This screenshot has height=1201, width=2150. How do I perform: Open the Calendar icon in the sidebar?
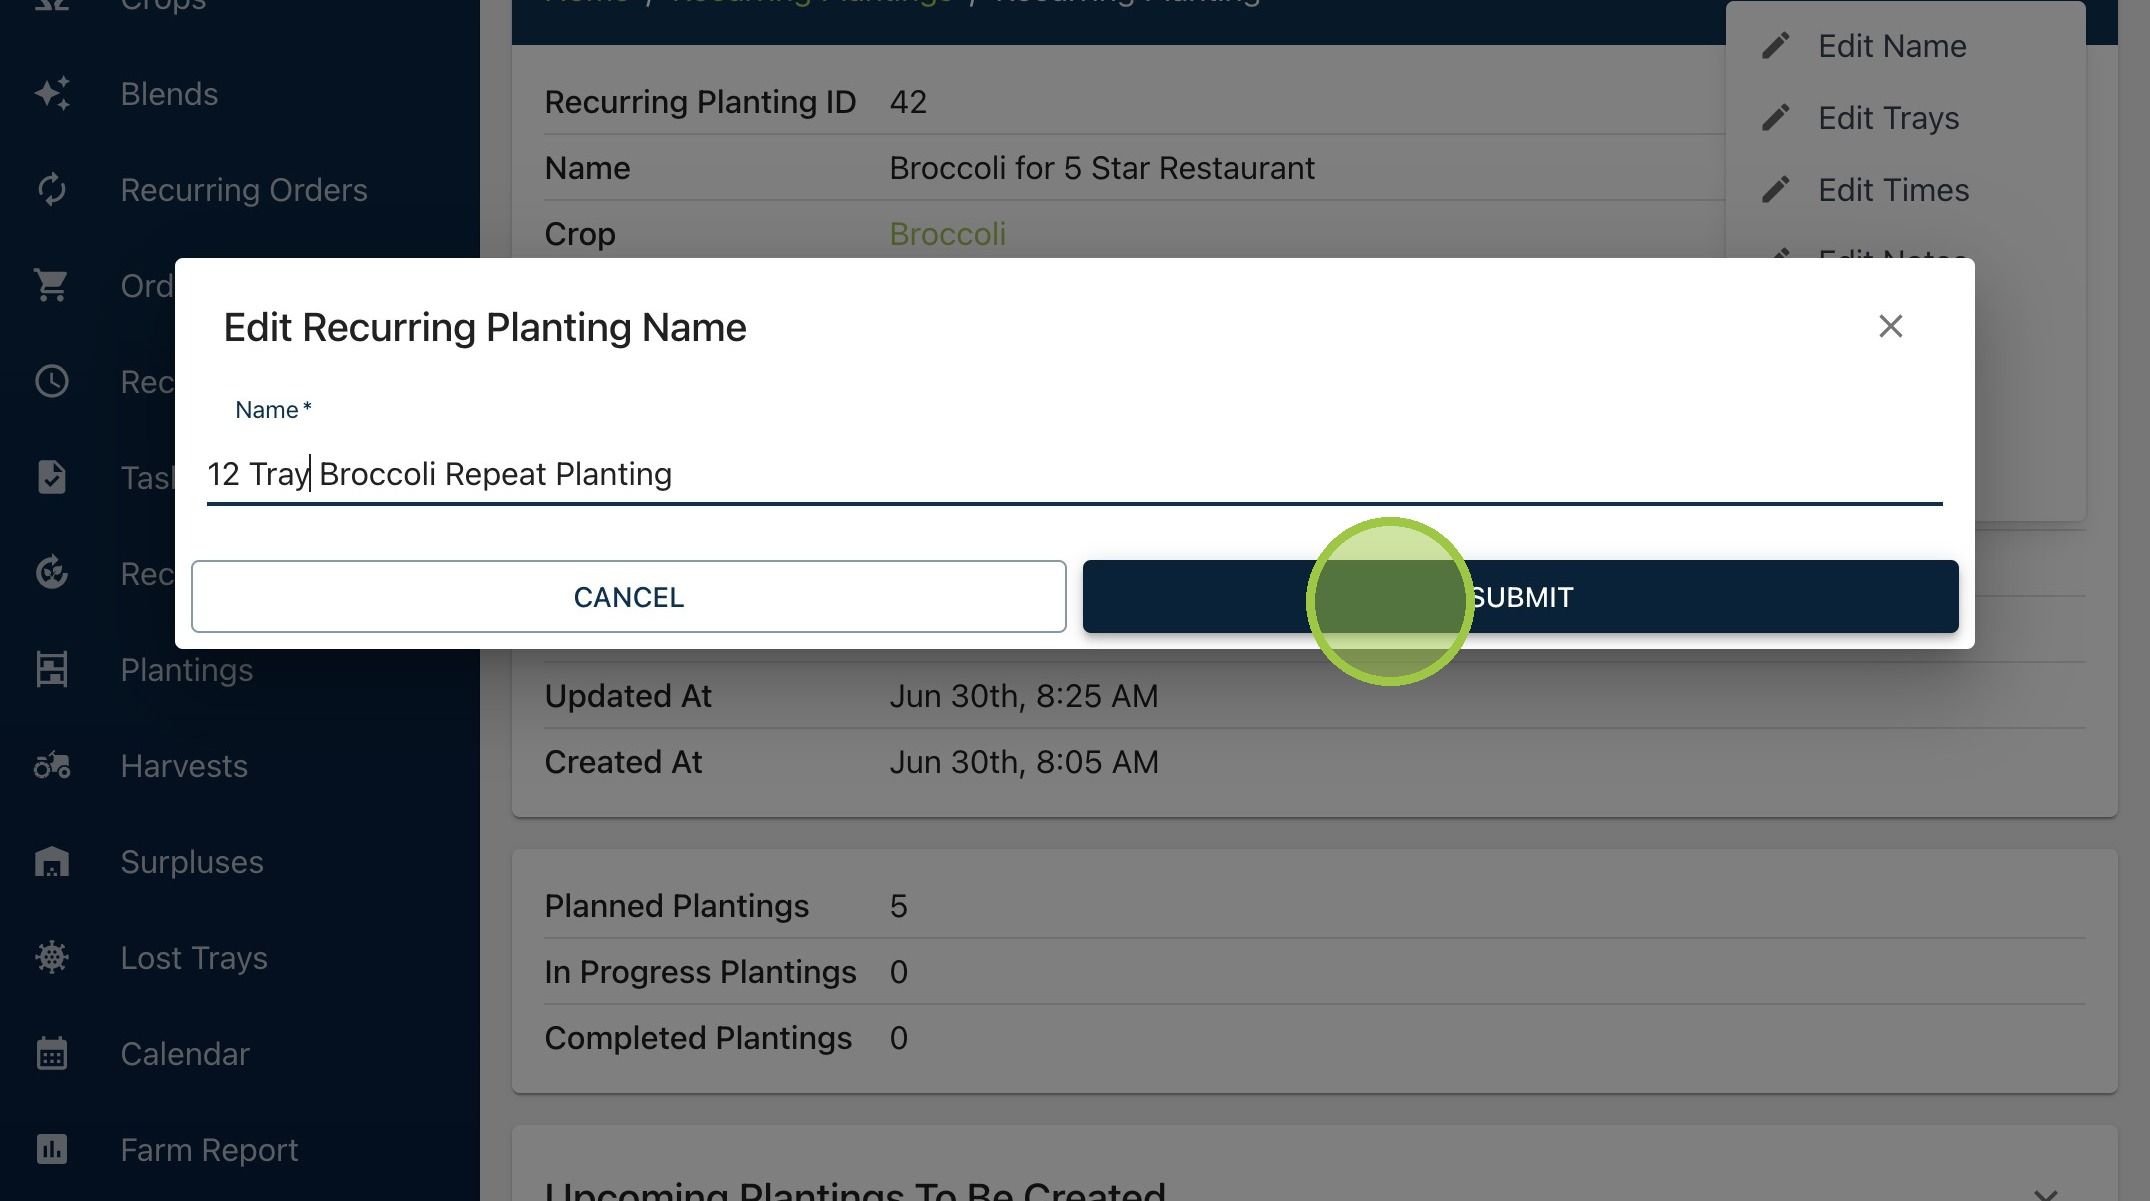pos(52,1054)
